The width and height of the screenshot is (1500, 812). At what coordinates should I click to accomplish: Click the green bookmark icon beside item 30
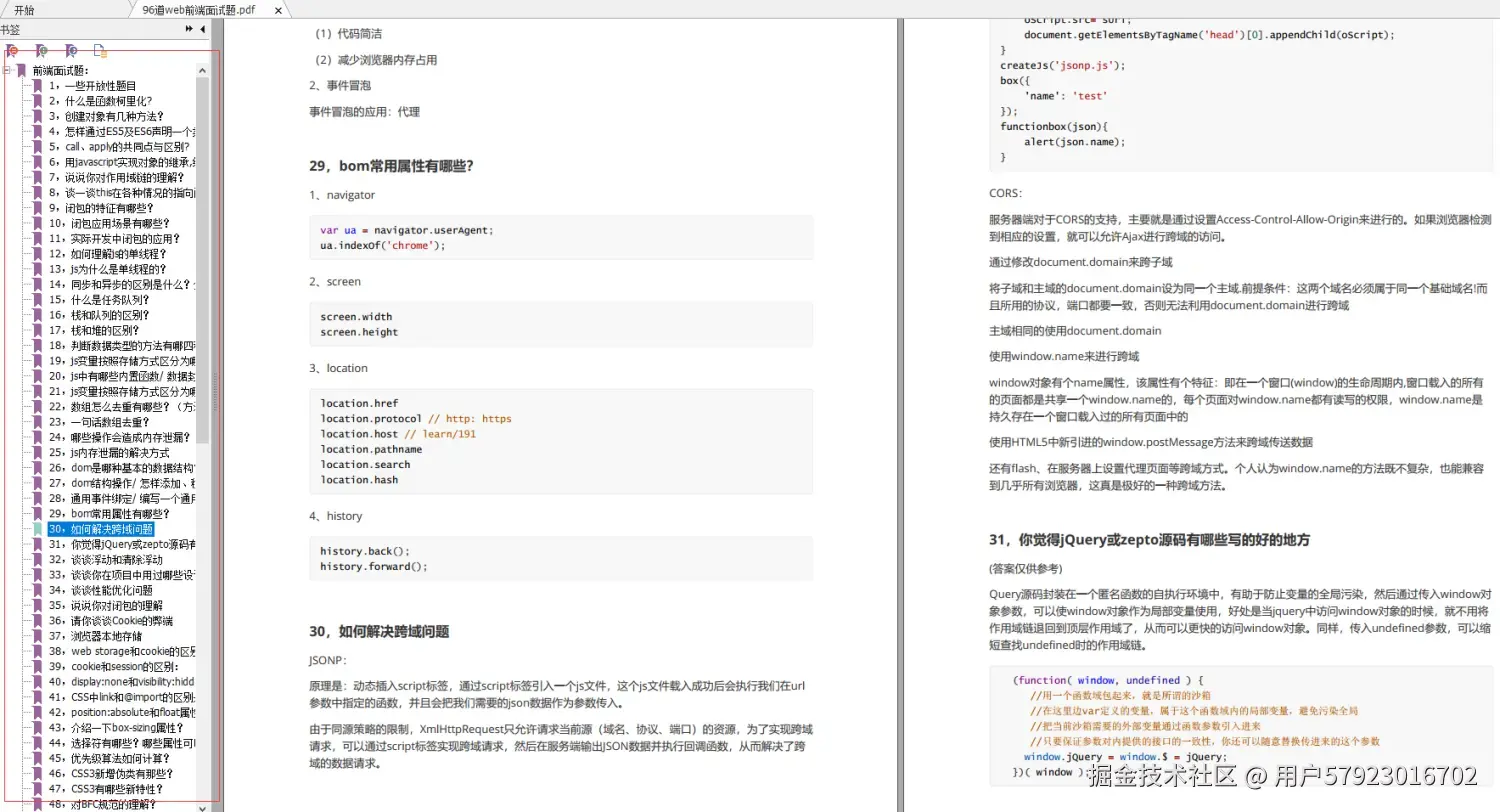pos(37,529)
